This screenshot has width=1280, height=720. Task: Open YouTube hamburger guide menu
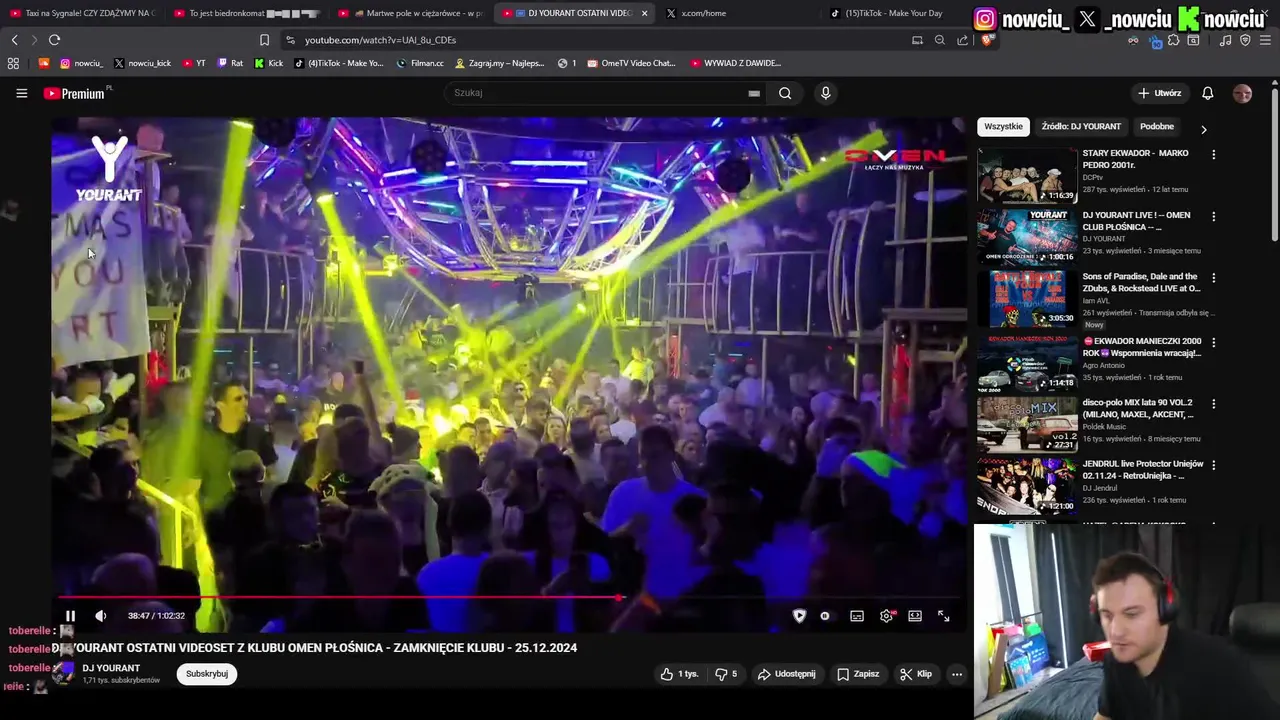pyautogui.click(x=22, y=93)
